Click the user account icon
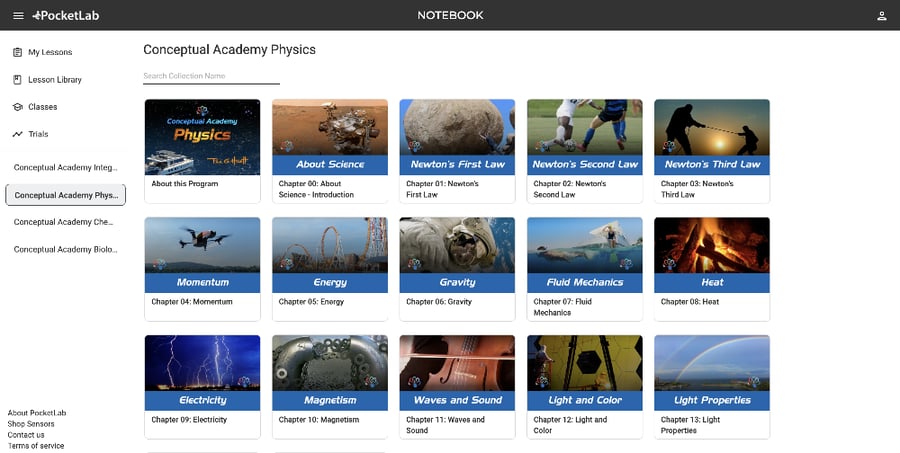Viewport: 900px width, 453px height. click(x=882, y=16)
